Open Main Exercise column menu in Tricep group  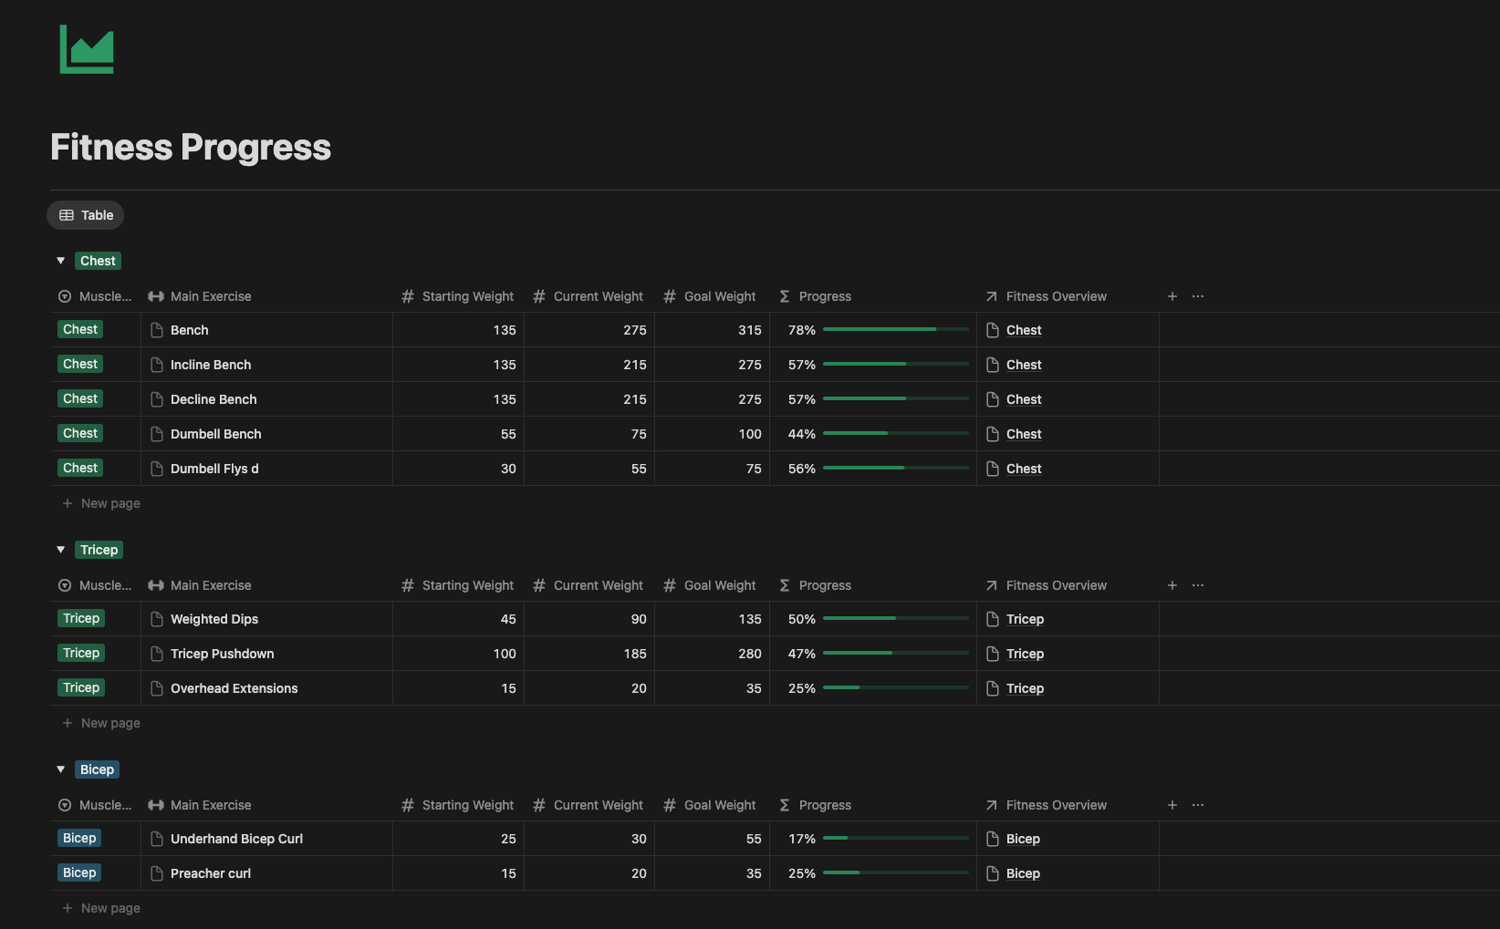point(200,585)
